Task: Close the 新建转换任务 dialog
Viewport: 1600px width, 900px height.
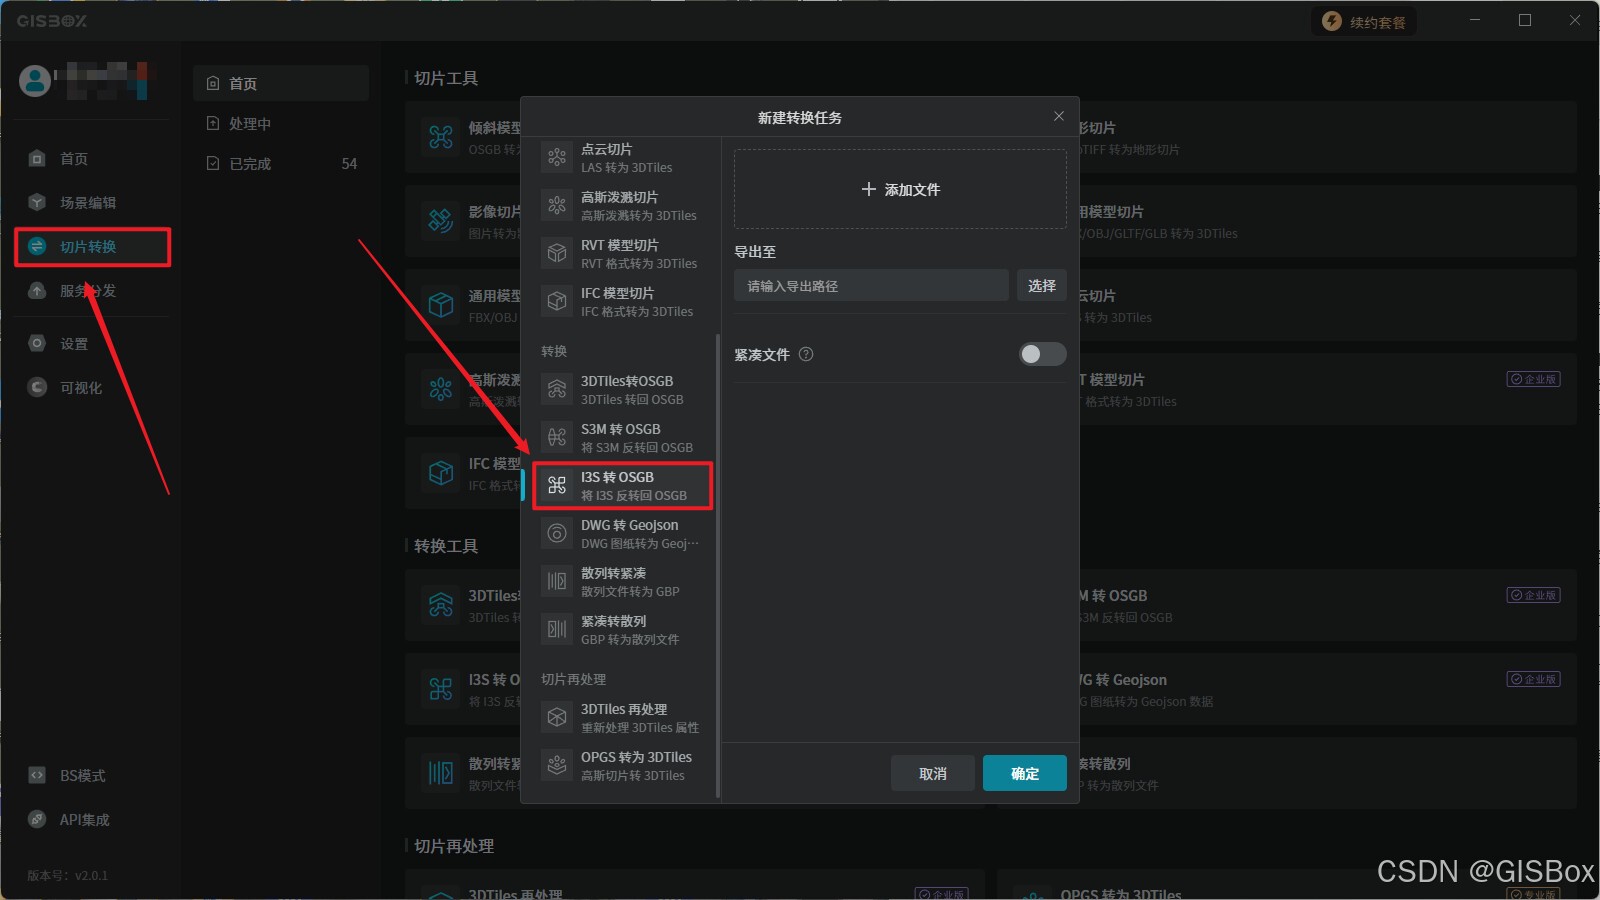Action: 1058,116
